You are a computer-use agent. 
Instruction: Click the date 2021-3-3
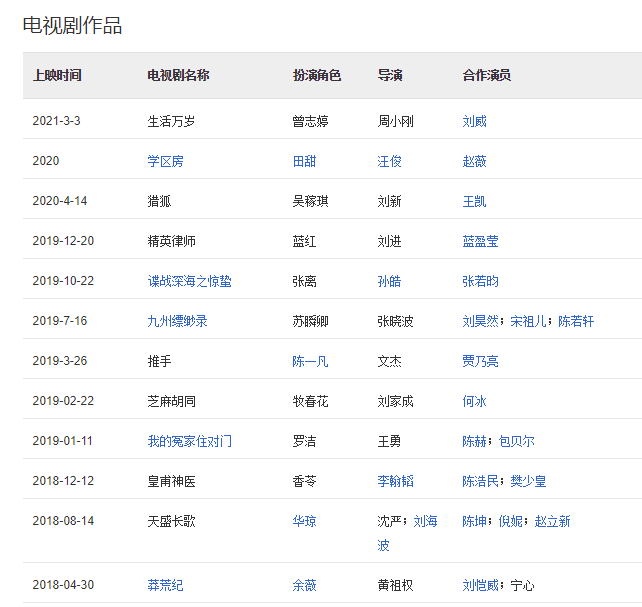click(57, 121)
